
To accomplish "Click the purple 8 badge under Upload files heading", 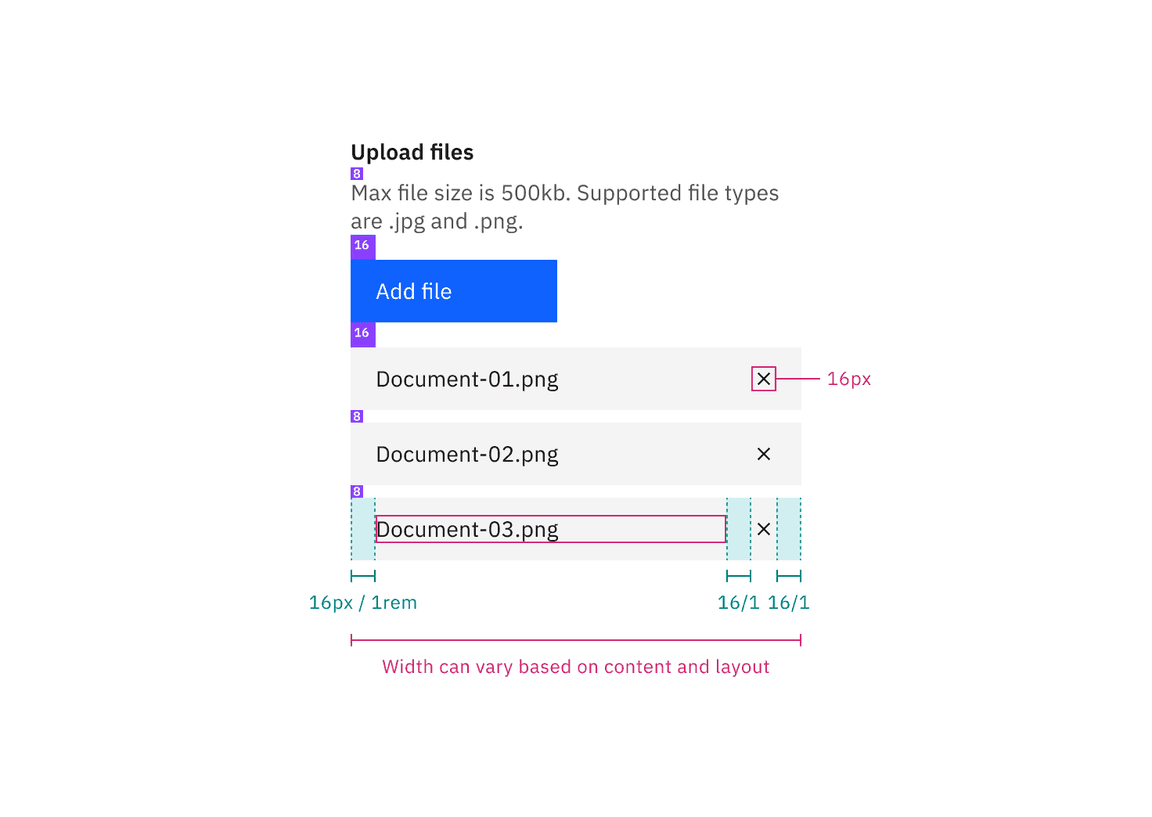I will 356,173.
